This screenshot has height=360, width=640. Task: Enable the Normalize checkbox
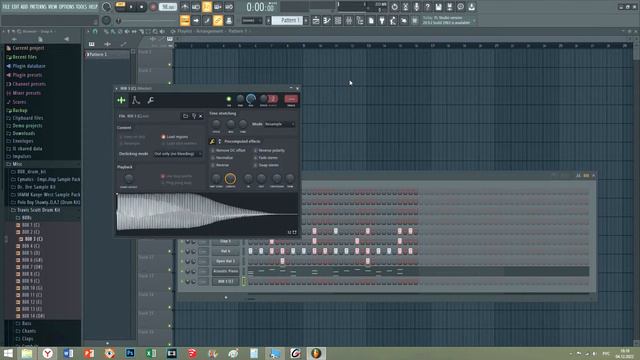point(213,158)
